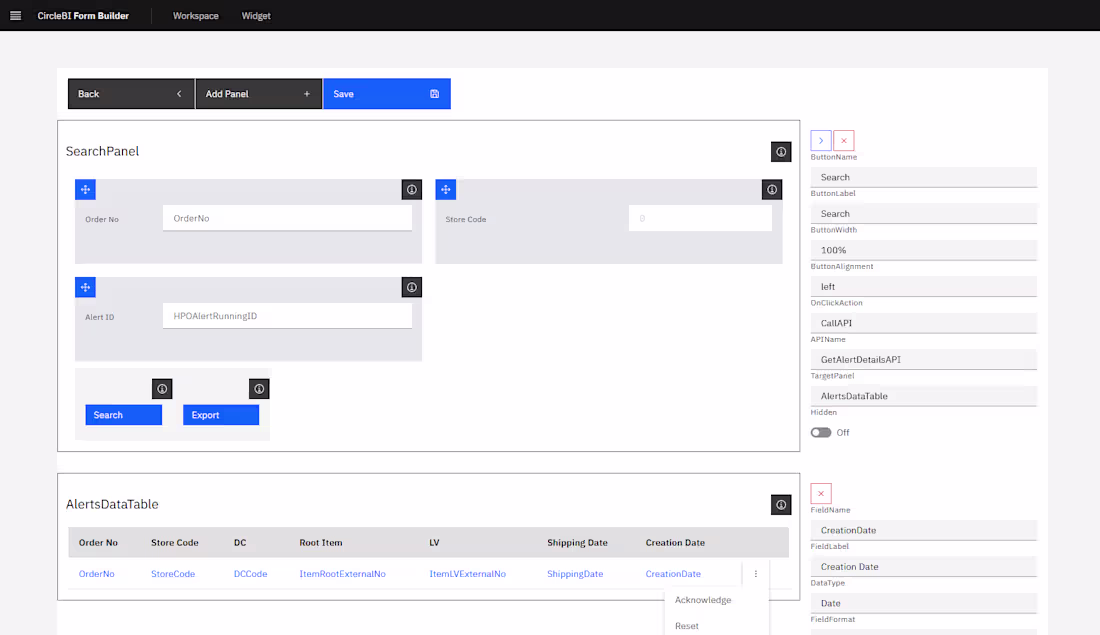Screen dimensions: 1100x635
Task: Open the ButtonAlignment field showing left
Action: point(923,286)
